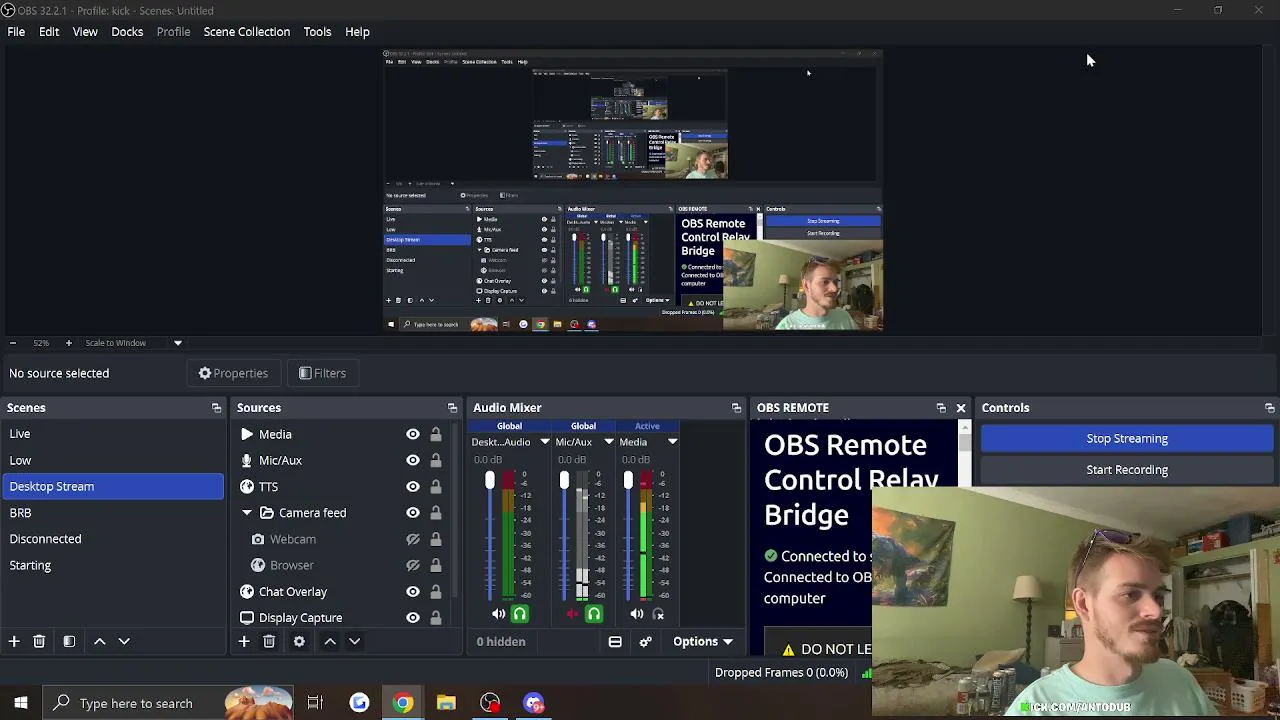Show the Browser source

[412, 565]
